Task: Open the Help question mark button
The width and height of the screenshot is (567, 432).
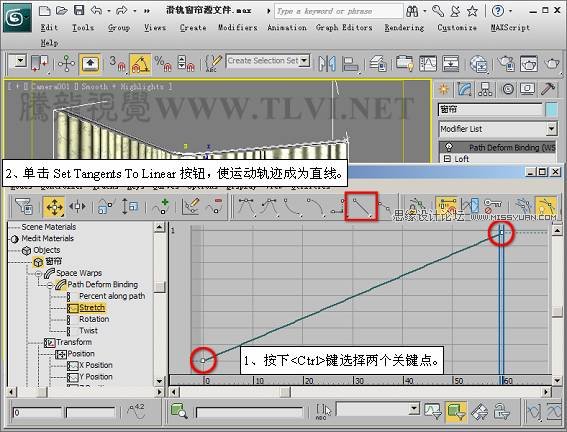Action: (x=498, y=11)
